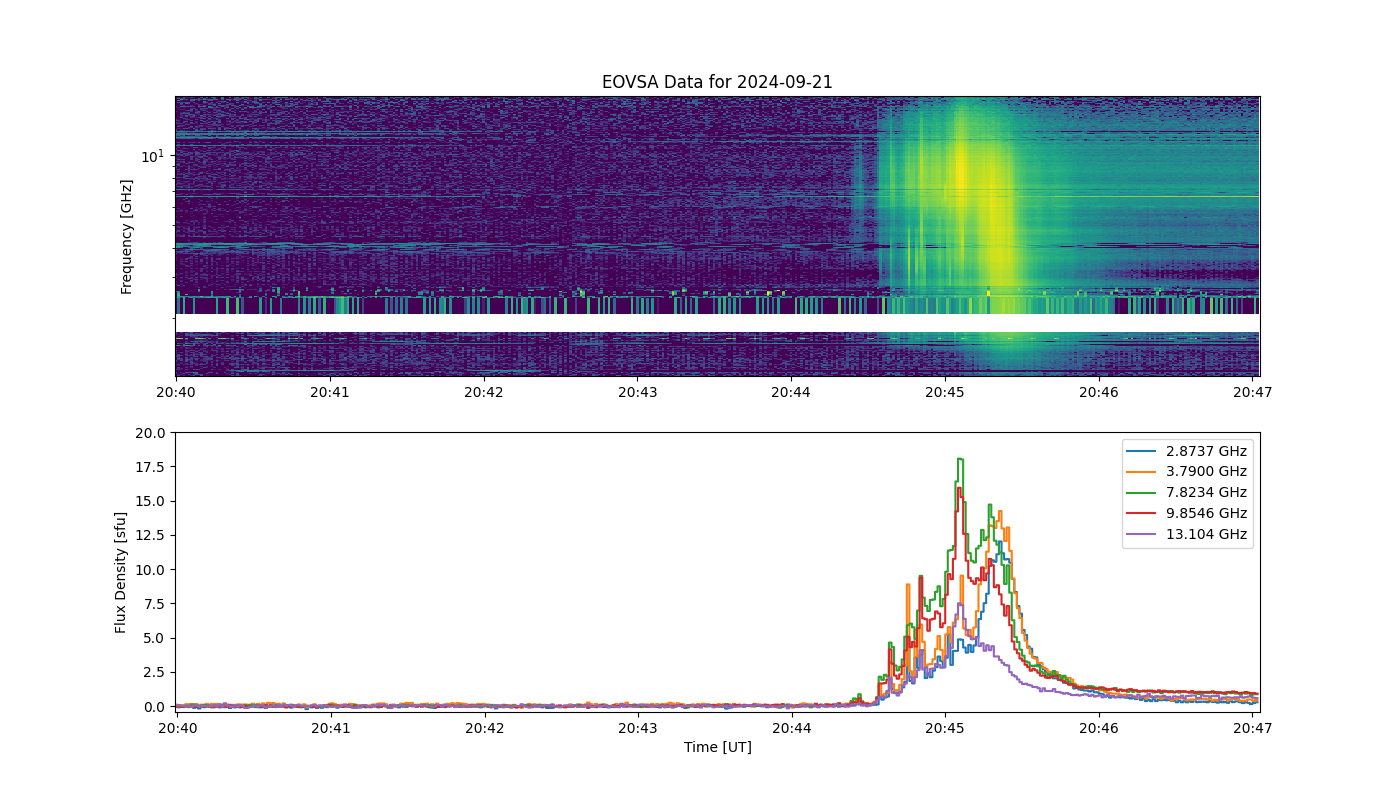Click the 15.0 flux tick label

tap(152, 501)
